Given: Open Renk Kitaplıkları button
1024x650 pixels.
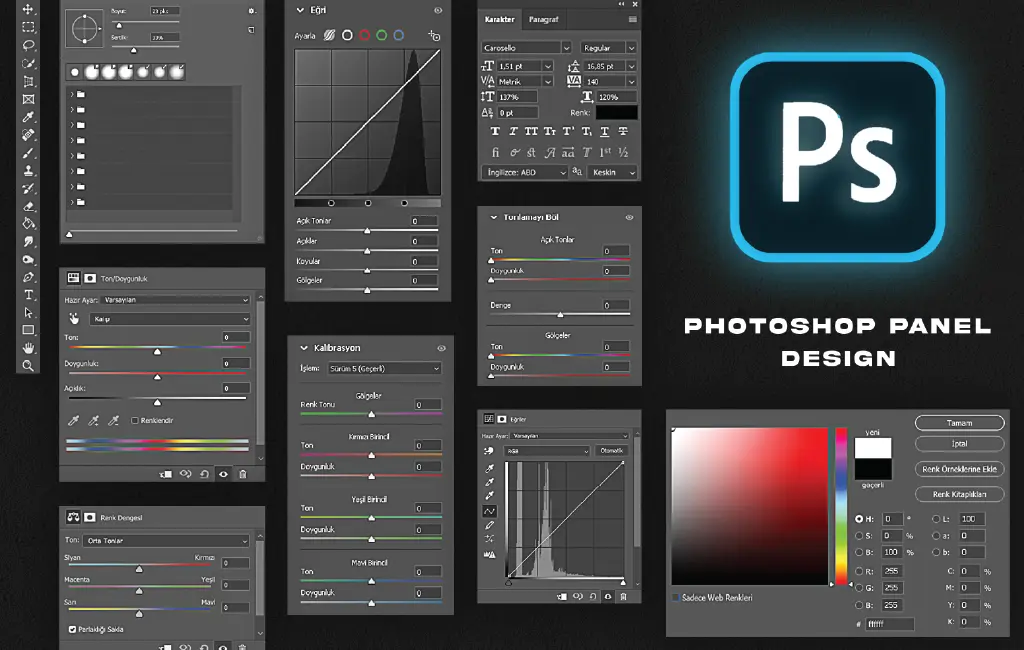Looking at the screenshot, I should click(959, 495).
